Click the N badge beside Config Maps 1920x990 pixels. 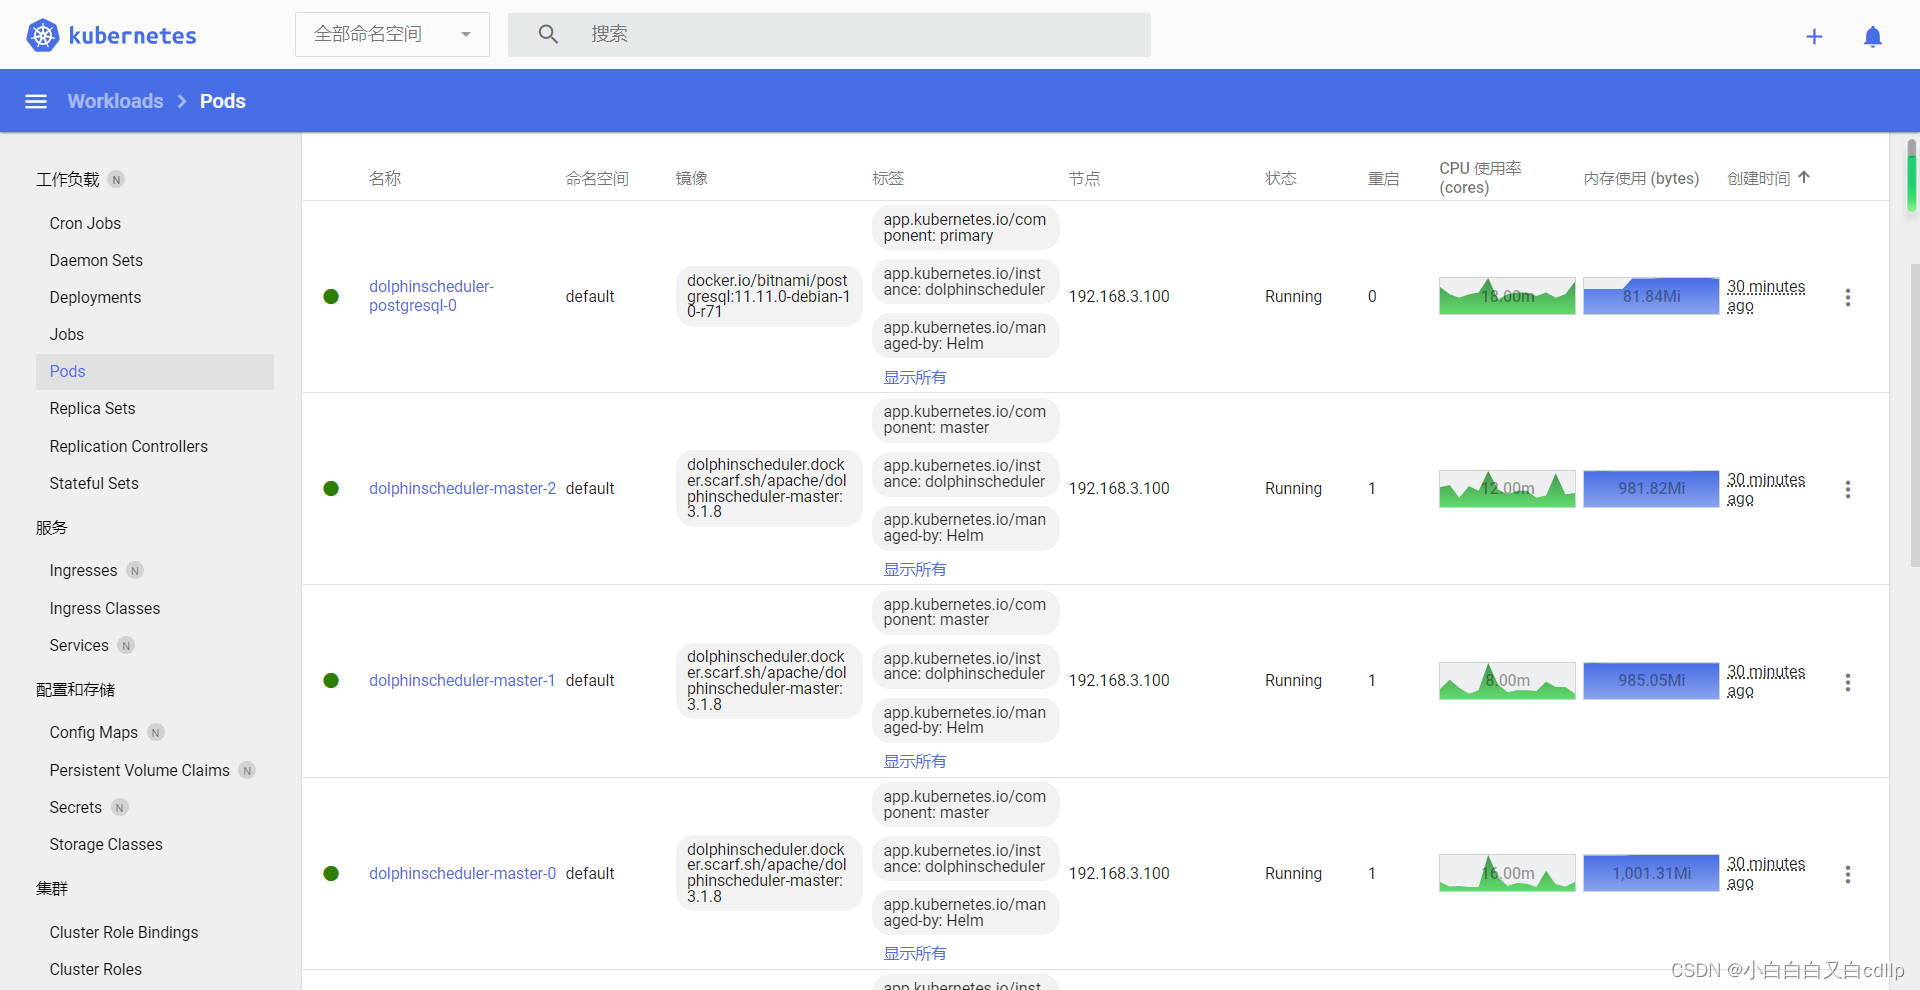[156, 732]
